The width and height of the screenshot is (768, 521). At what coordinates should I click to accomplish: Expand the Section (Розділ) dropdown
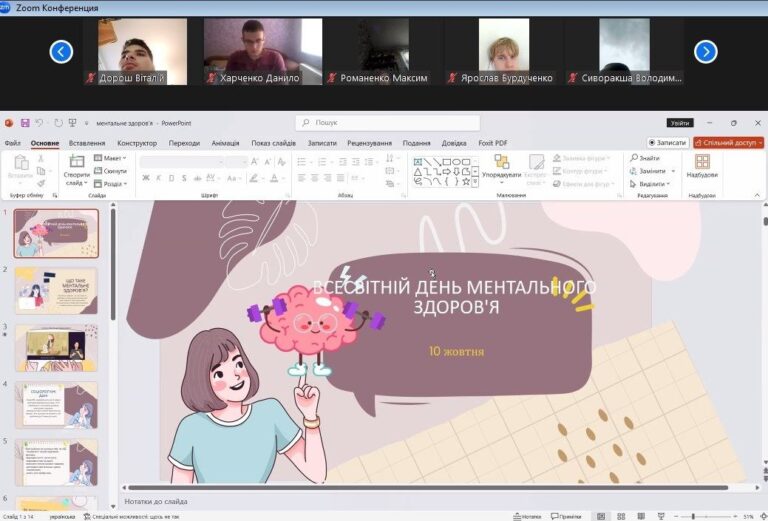point(110,184)
